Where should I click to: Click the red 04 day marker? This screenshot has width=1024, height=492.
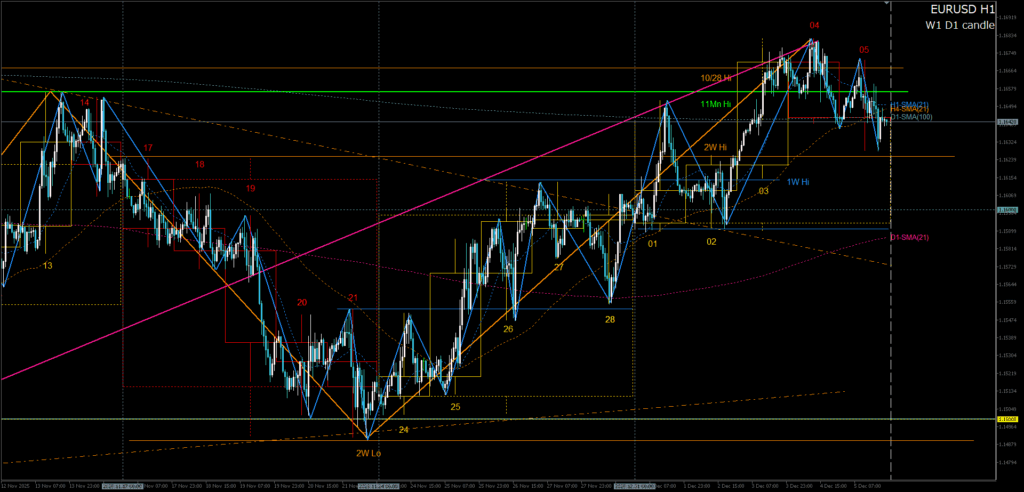pos(815,24)
